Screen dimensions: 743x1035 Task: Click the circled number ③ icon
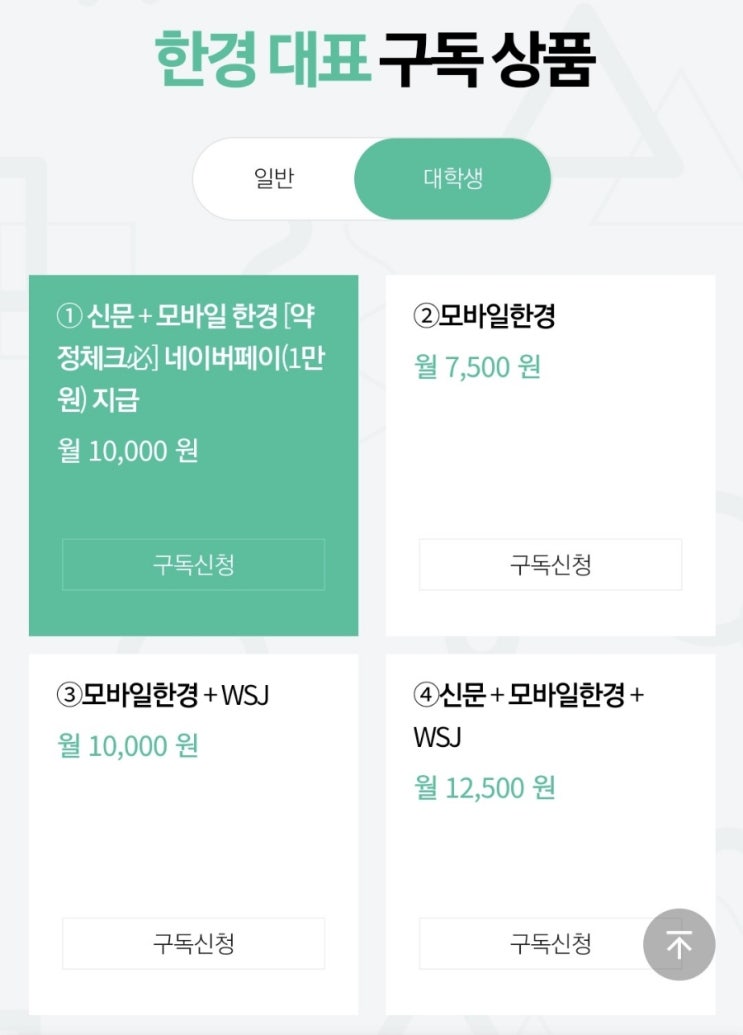(69, 696)
